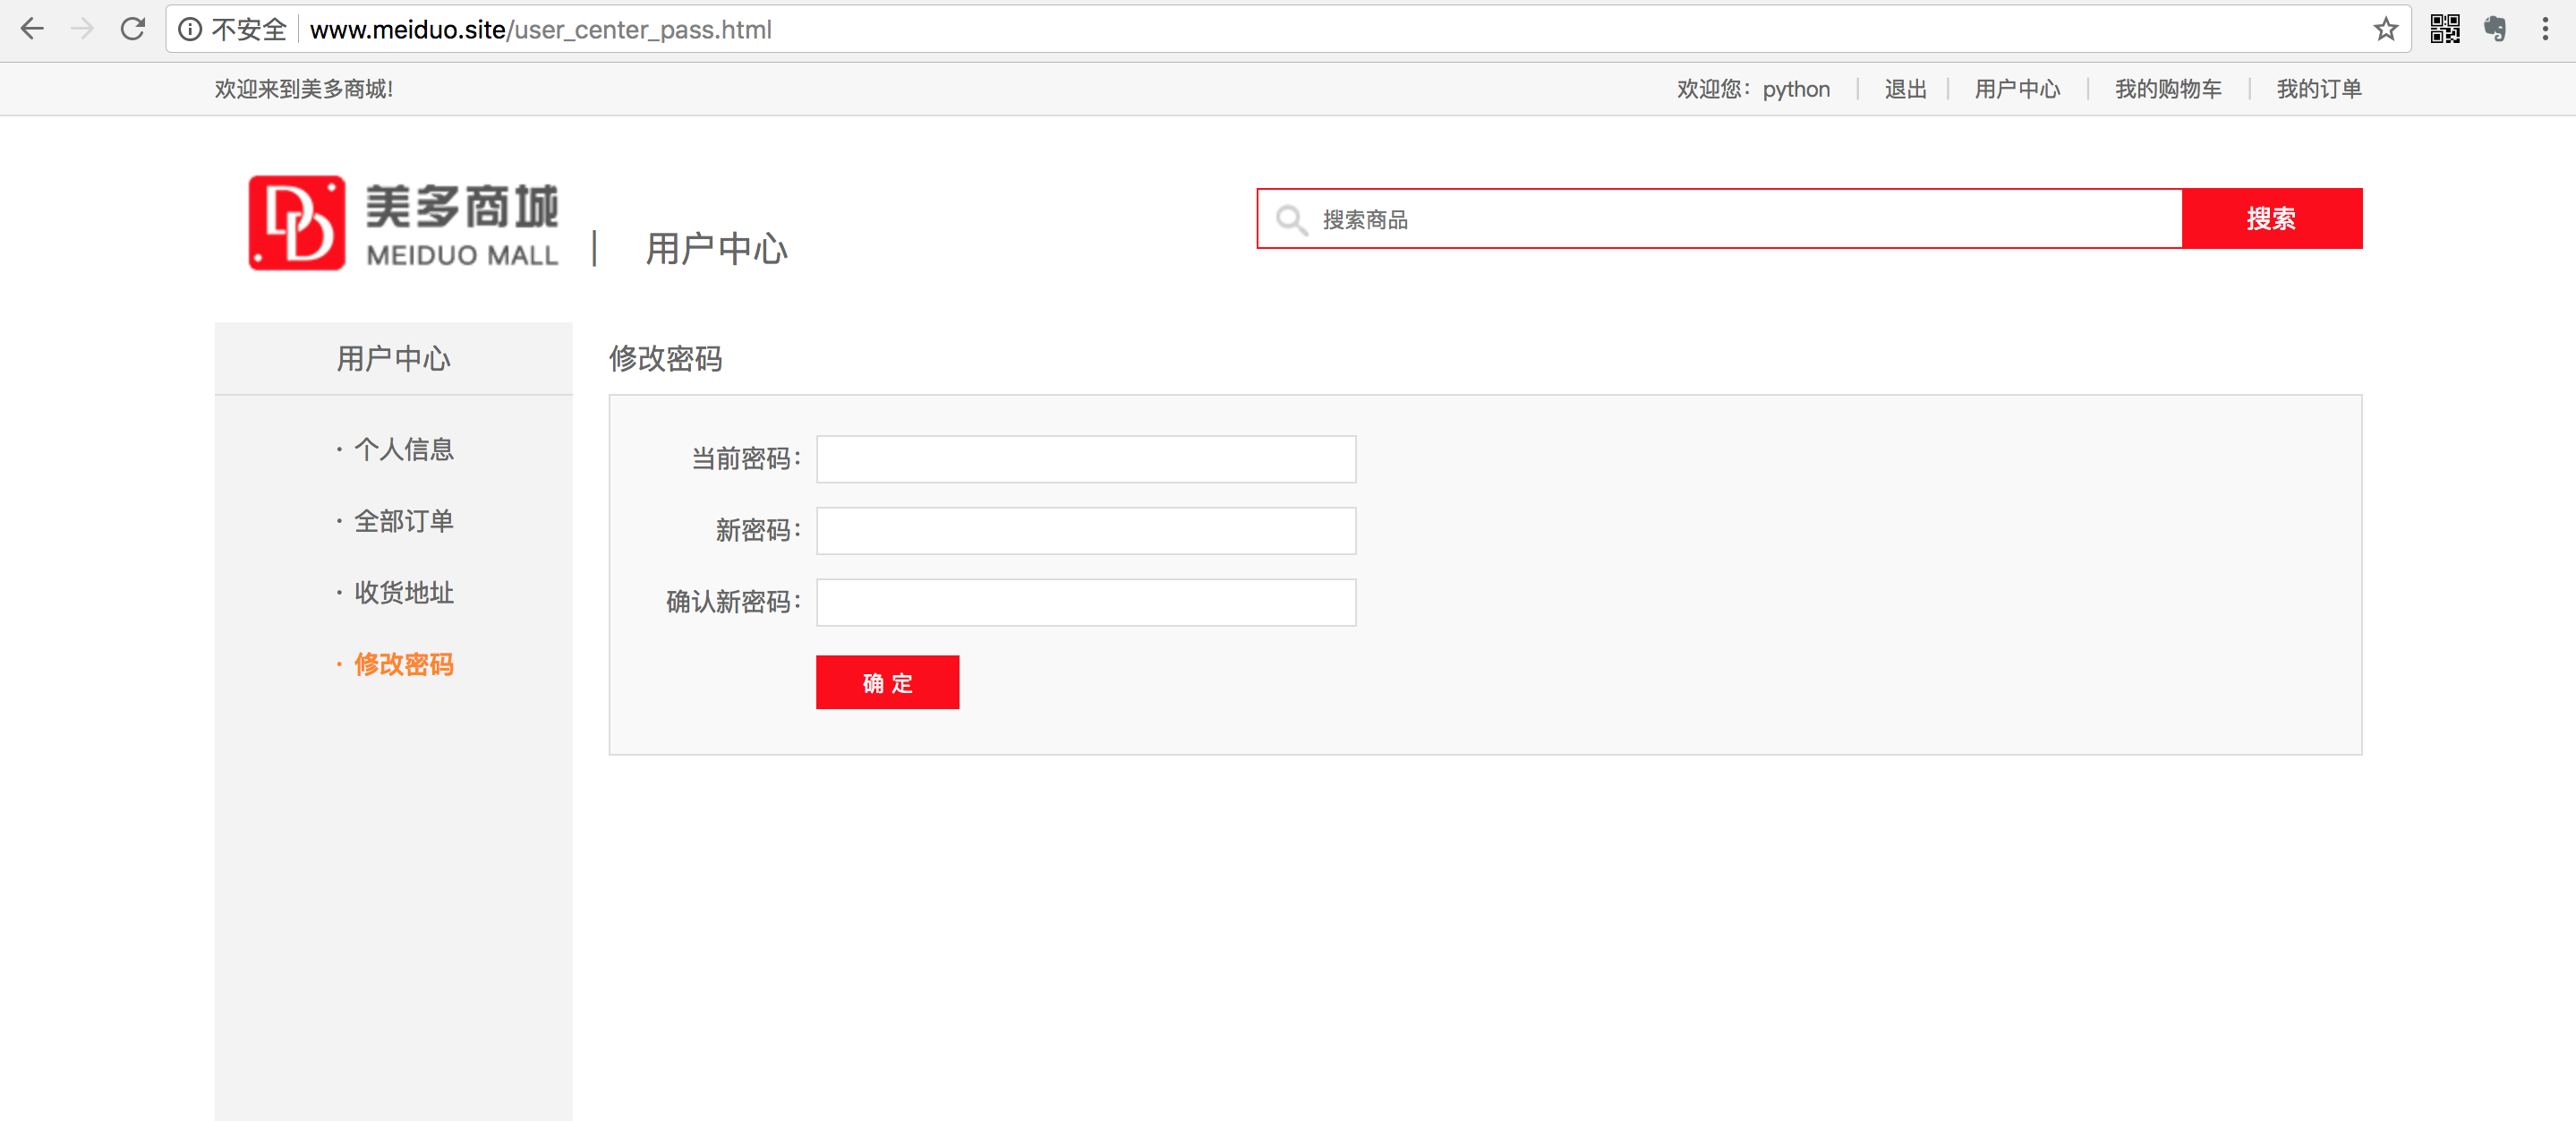
Task: Bookmark this page with star icon
Action: (x=2385, y=29)
